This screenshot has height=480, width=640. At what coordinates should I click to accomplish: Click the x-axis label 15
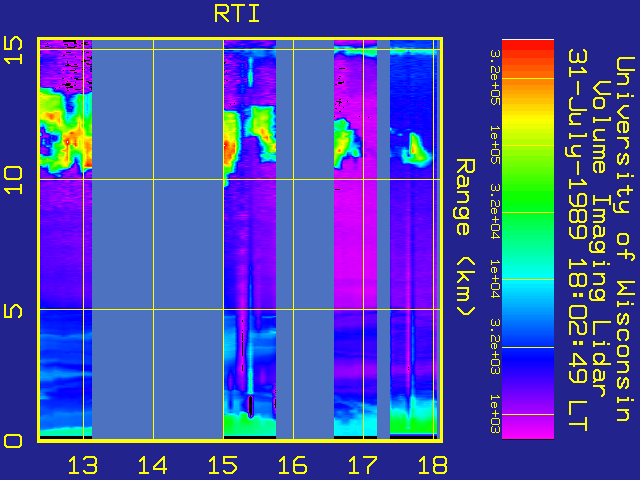click(x=223, y=465)
